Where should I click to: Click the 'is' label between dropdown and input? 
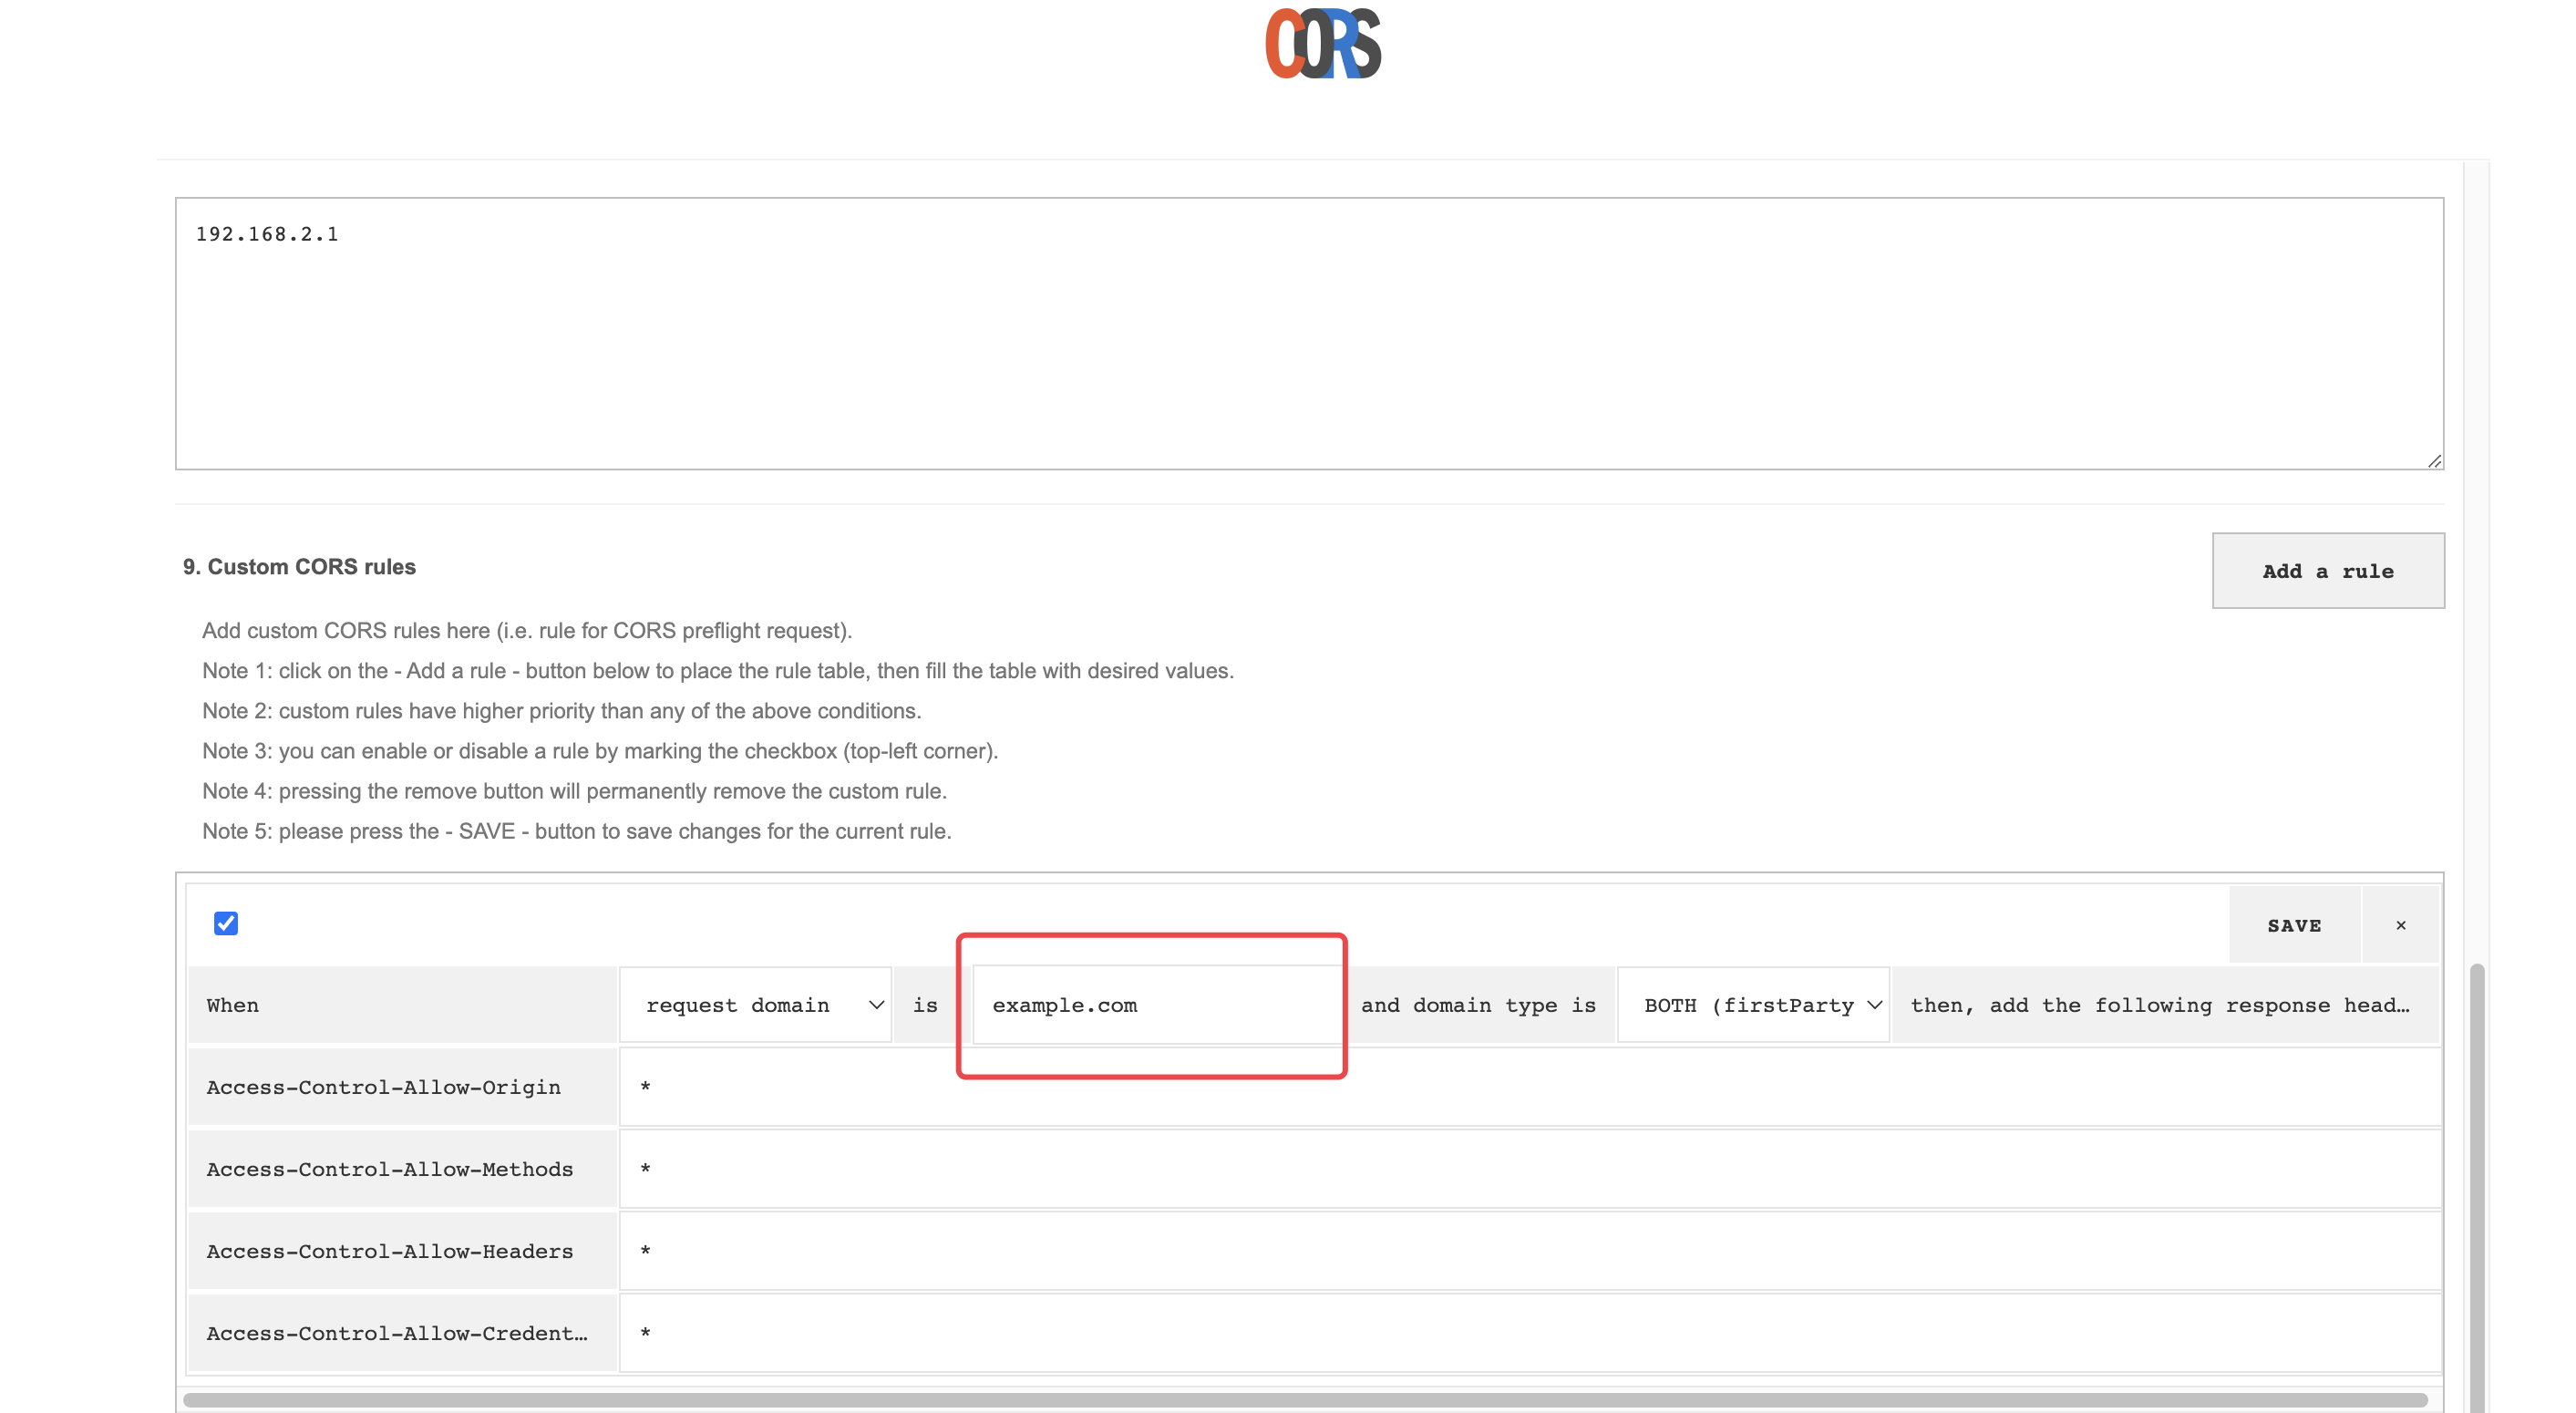coord(925,1005)
